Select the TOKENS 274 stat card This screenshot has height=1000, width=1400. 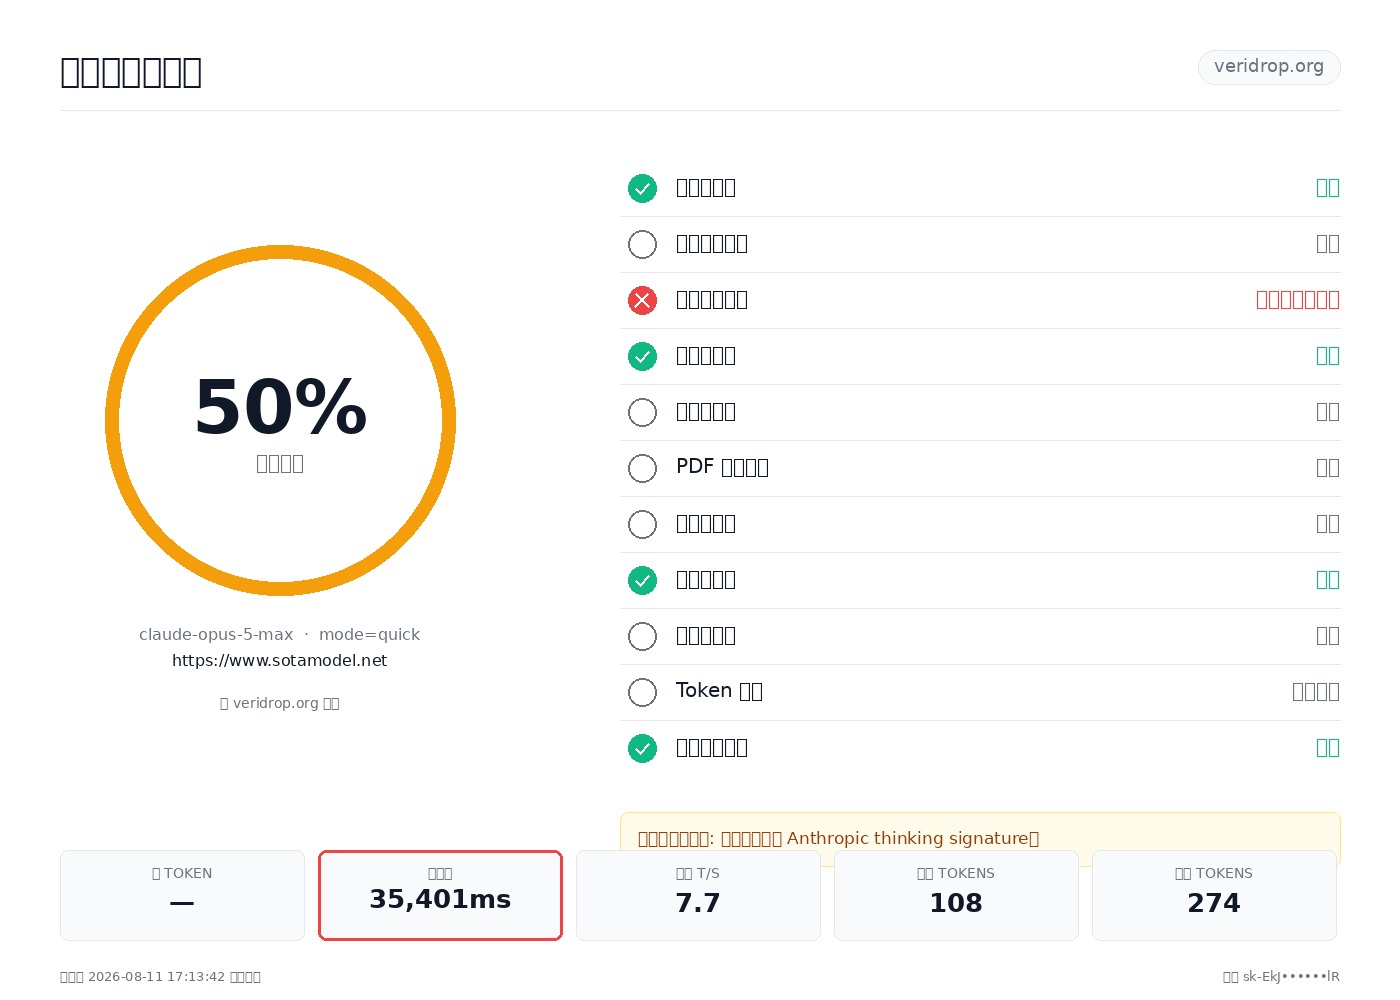coord(1214,895)
